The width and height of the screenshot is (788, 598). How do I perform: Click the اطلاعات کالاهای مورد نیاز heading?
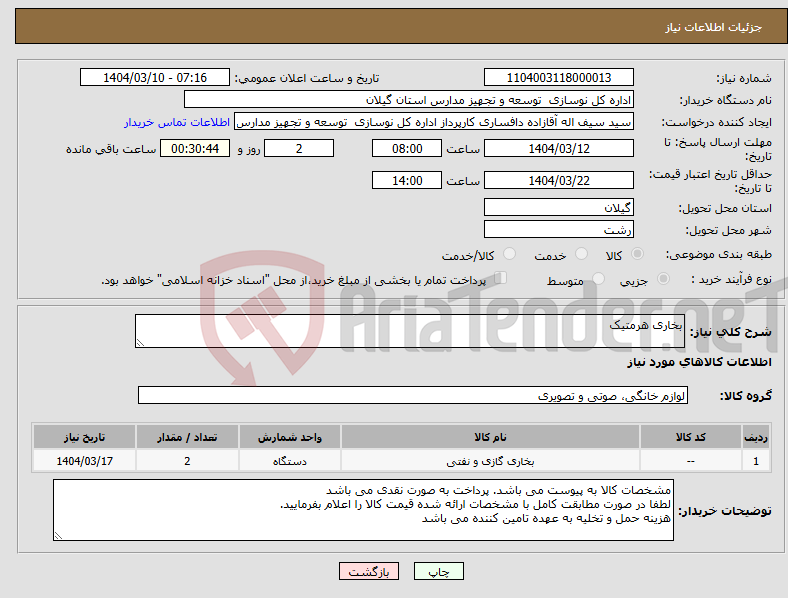[699, 362]
